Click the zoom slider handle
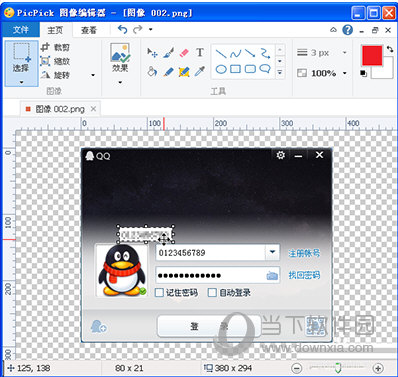Image resolution: width=398 pixels, height=377 pixels. click(338, 368)
